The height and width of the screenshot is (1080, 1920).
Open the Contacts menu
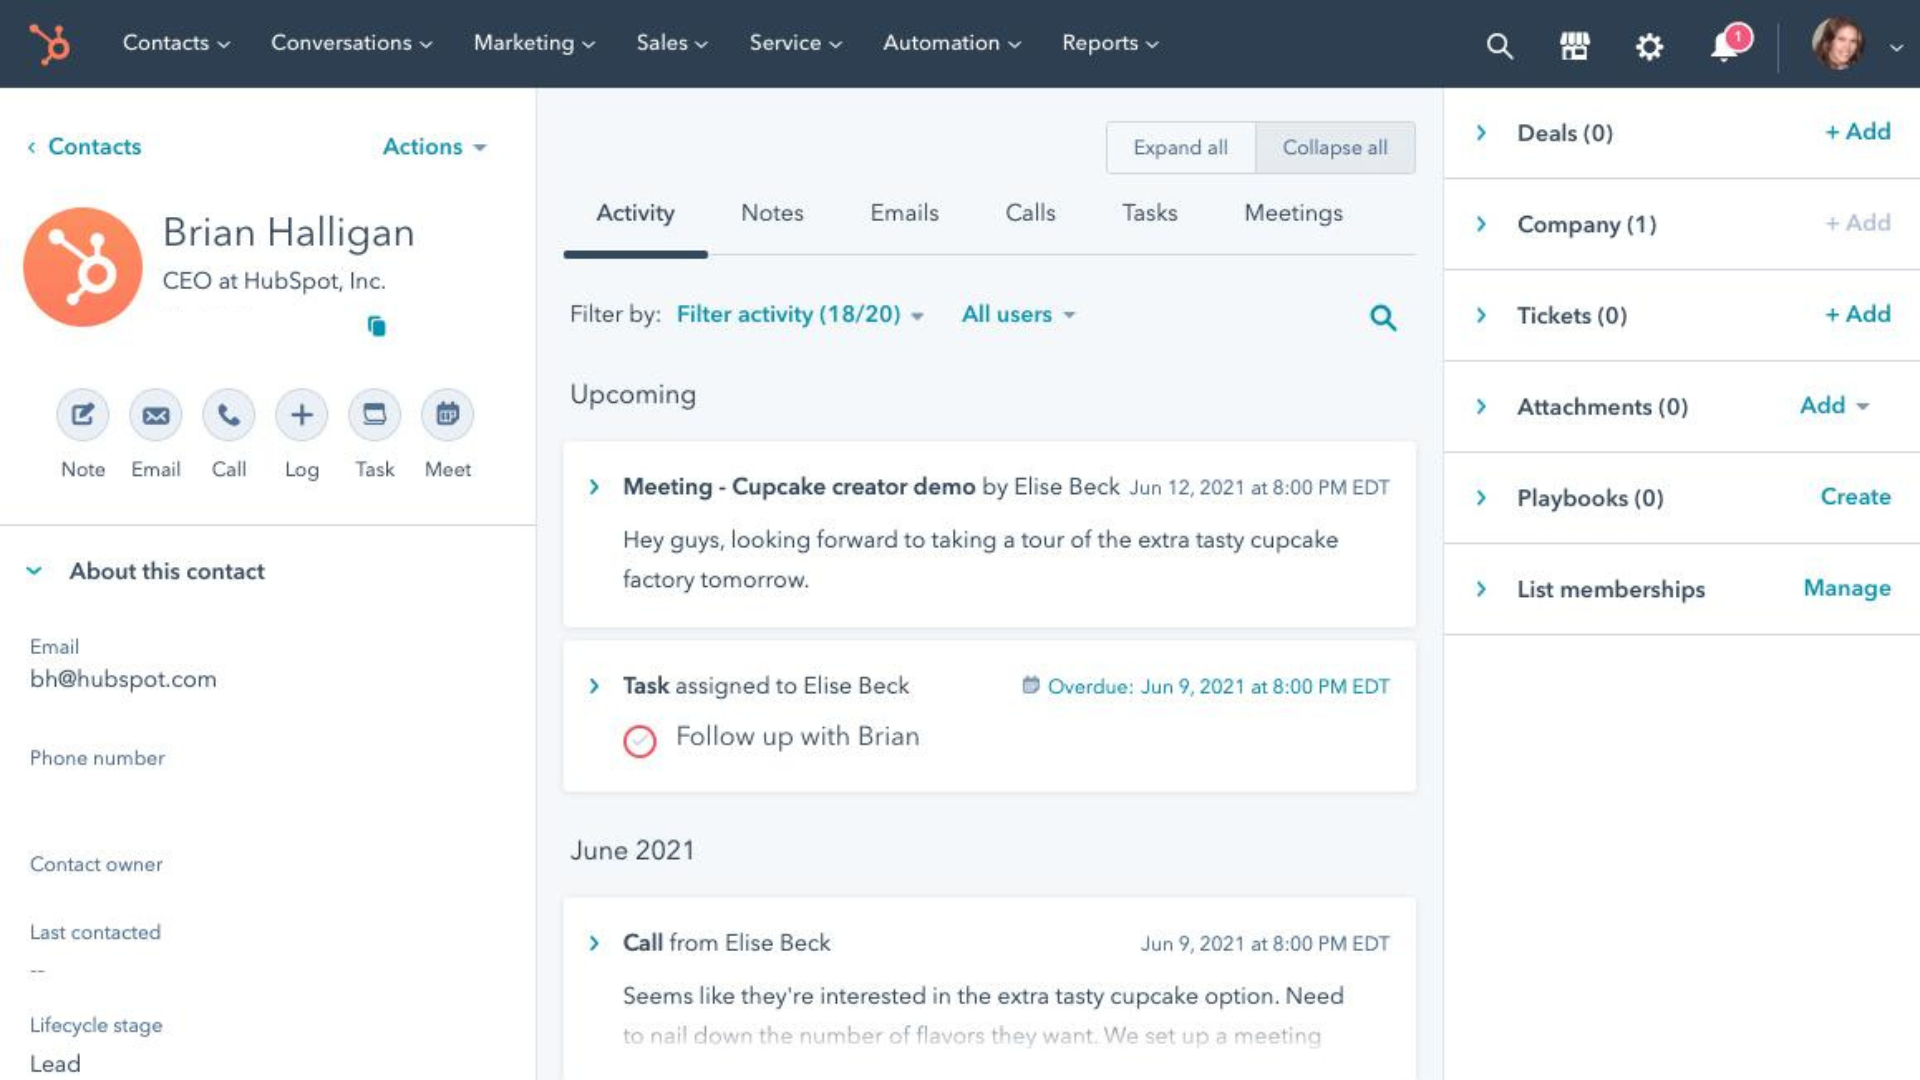coord(176,43)
